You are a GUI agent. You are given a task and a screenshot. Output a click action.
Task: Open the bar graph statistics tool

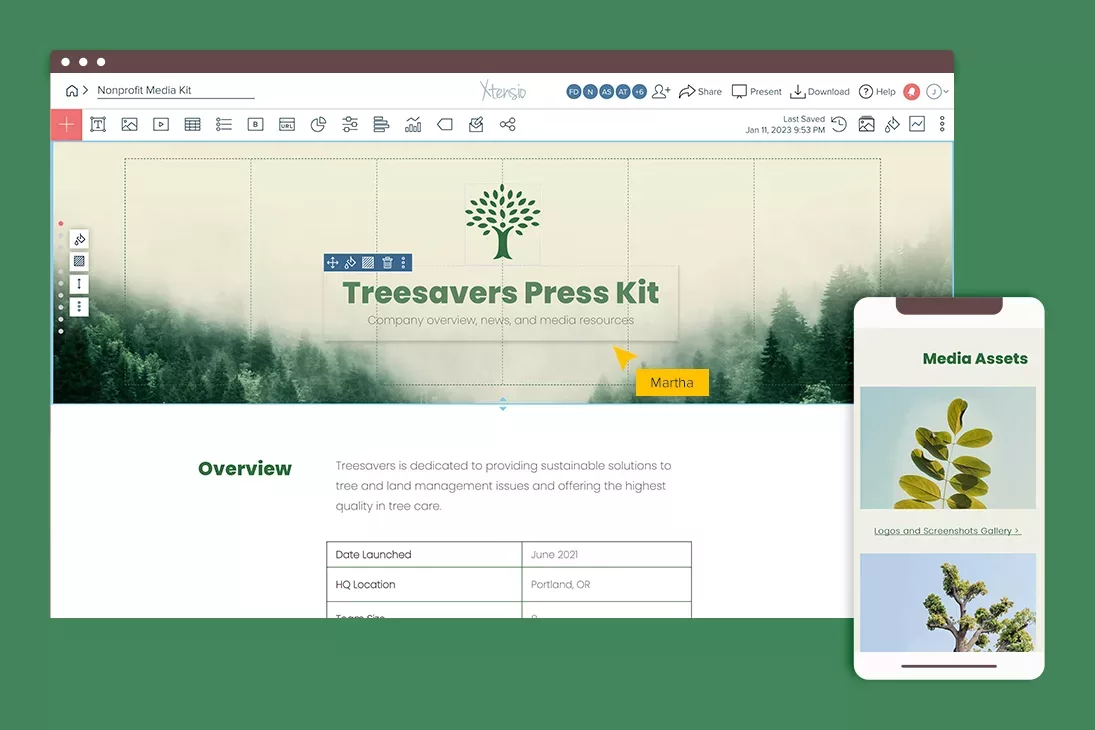point(413,124)
